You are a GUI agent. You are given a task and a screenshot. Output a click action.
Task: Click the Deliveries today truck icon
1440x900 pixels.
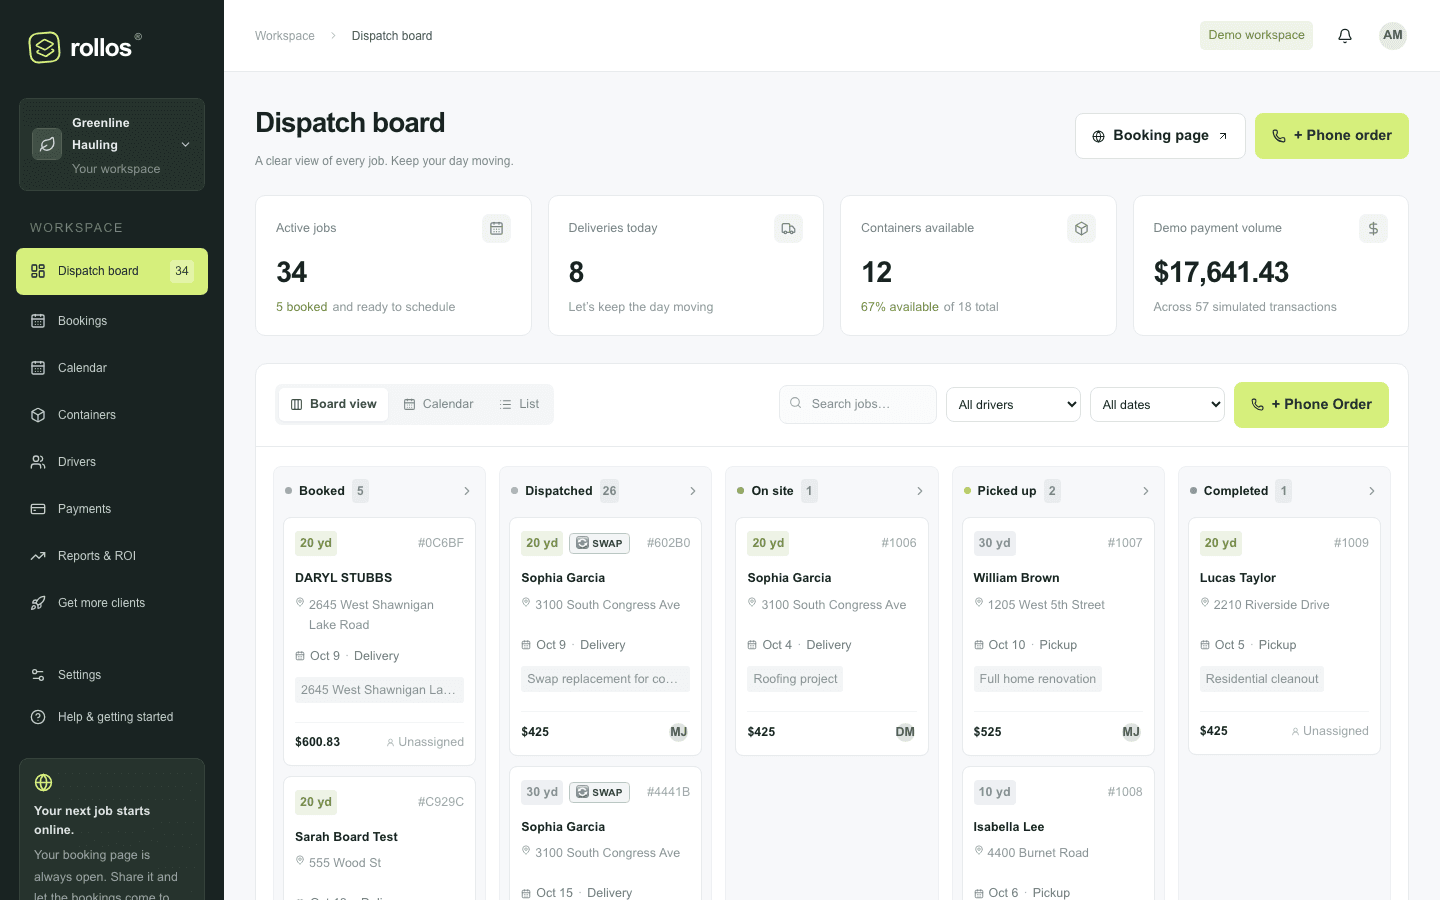[x=789, y=229]
